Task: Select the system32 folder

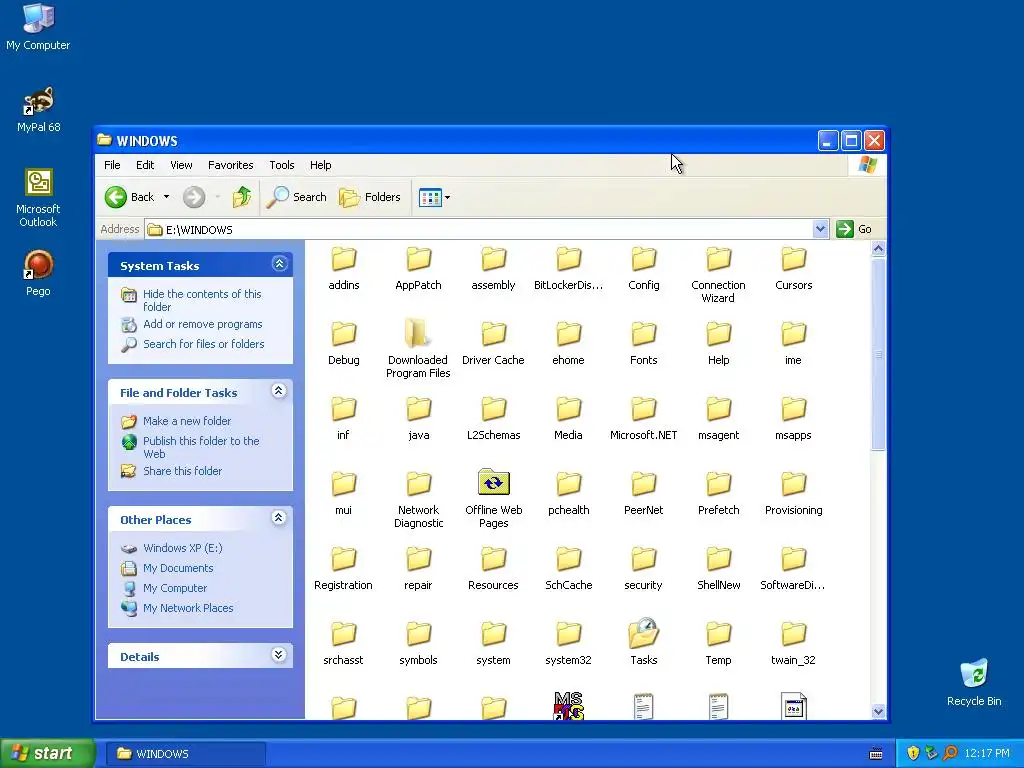Action: 568,643
